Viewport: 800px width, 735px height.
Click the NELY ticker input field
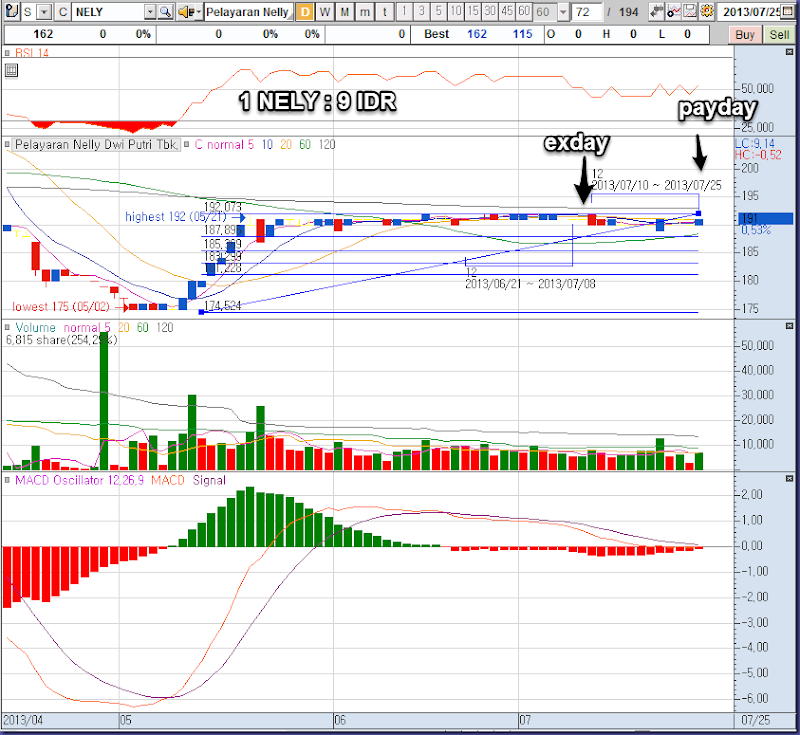[x=109, y=12]
